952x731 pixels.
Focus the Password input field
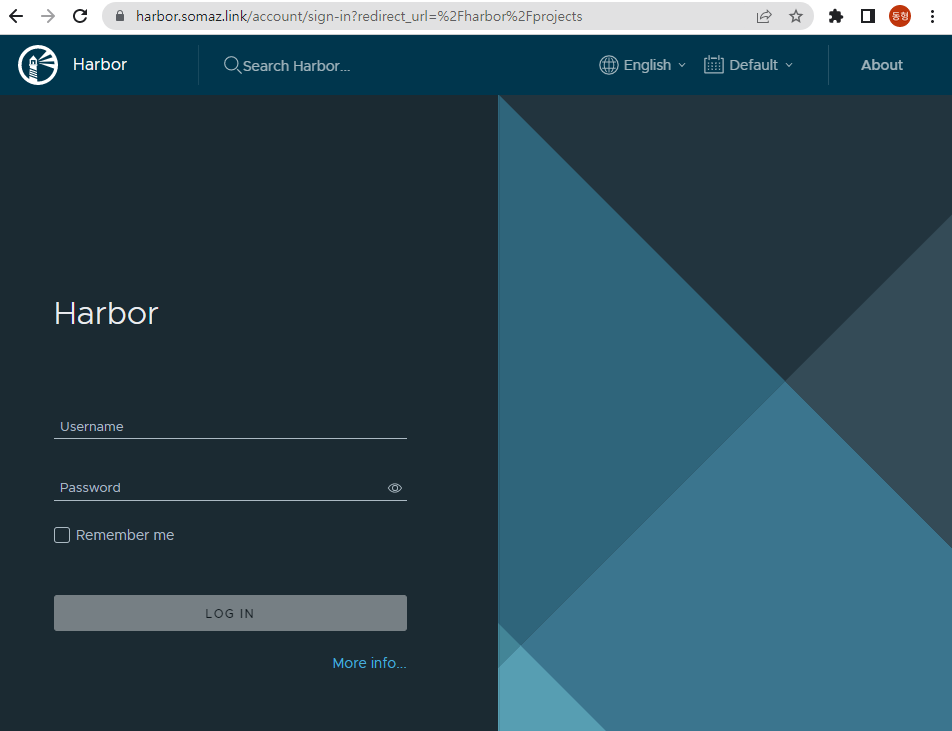tap(230, 488)
